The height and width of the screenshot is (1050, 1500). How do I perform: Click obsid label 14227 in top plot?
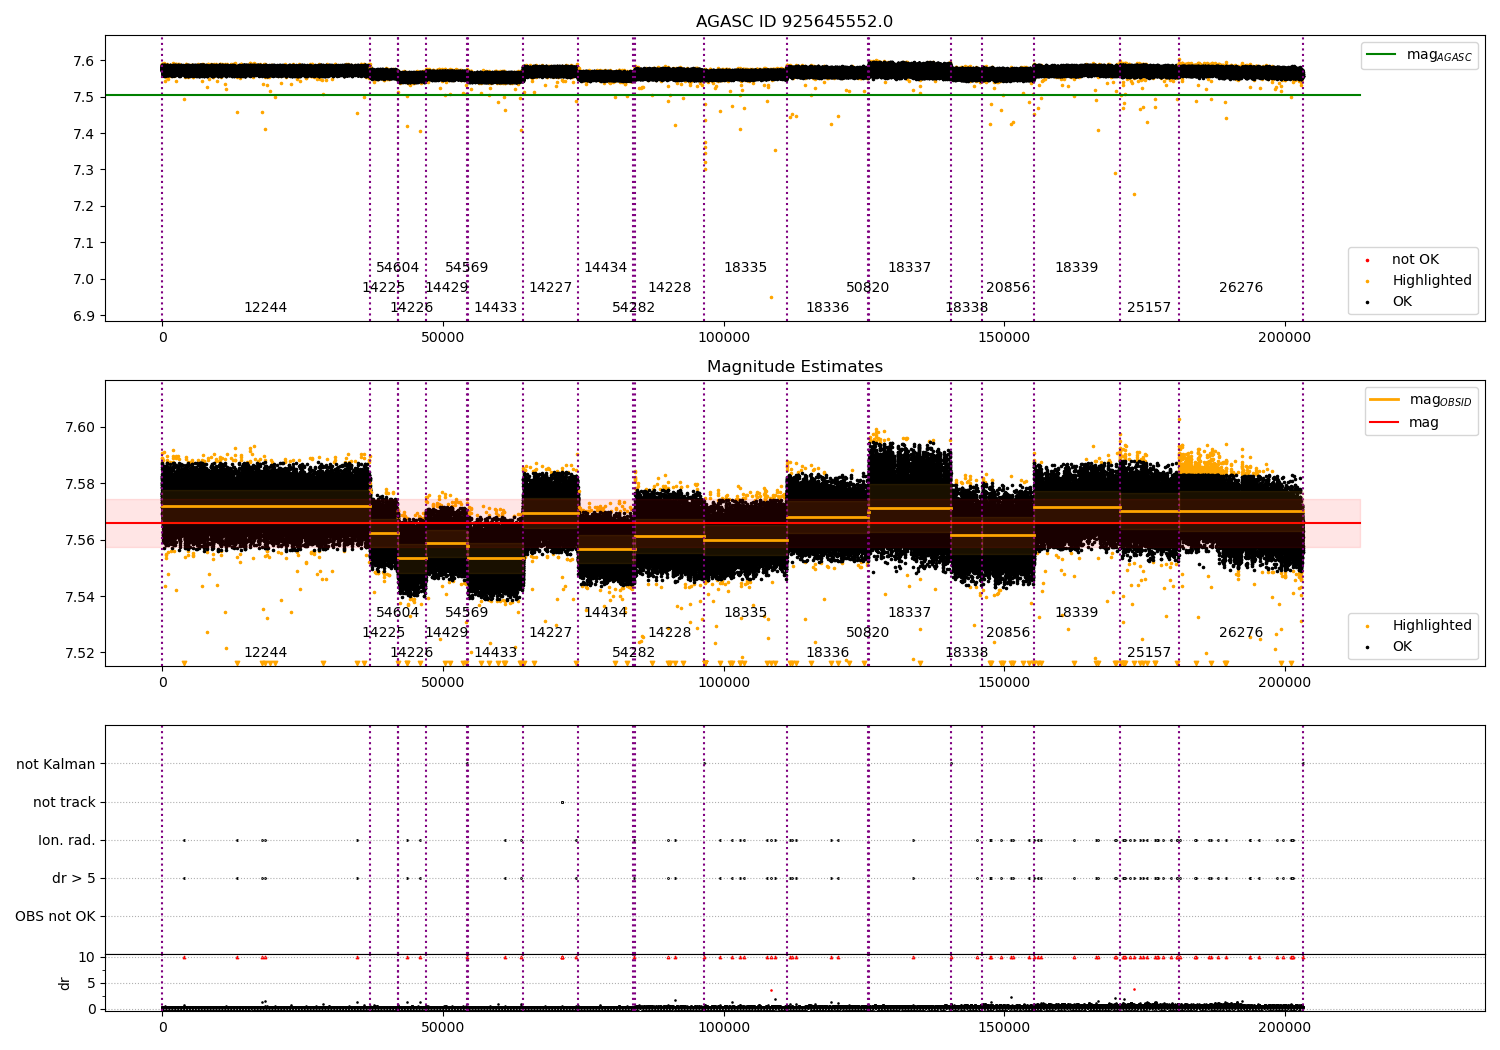pos(551,288)
